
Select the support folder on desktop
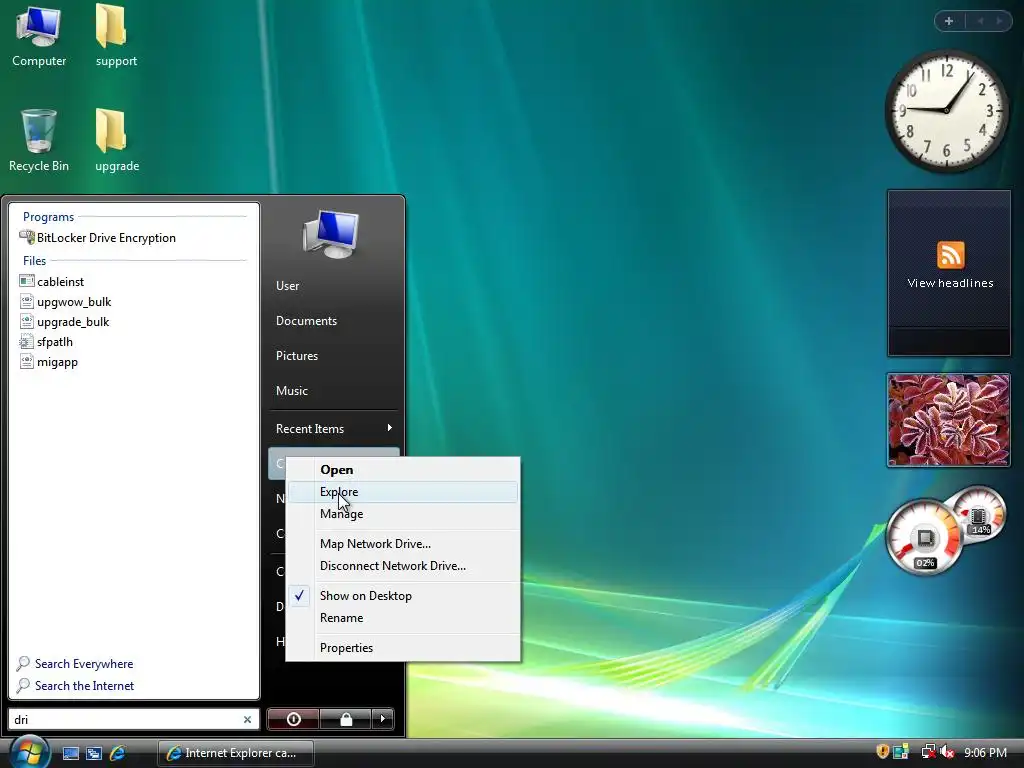click(x=116, y=36)
